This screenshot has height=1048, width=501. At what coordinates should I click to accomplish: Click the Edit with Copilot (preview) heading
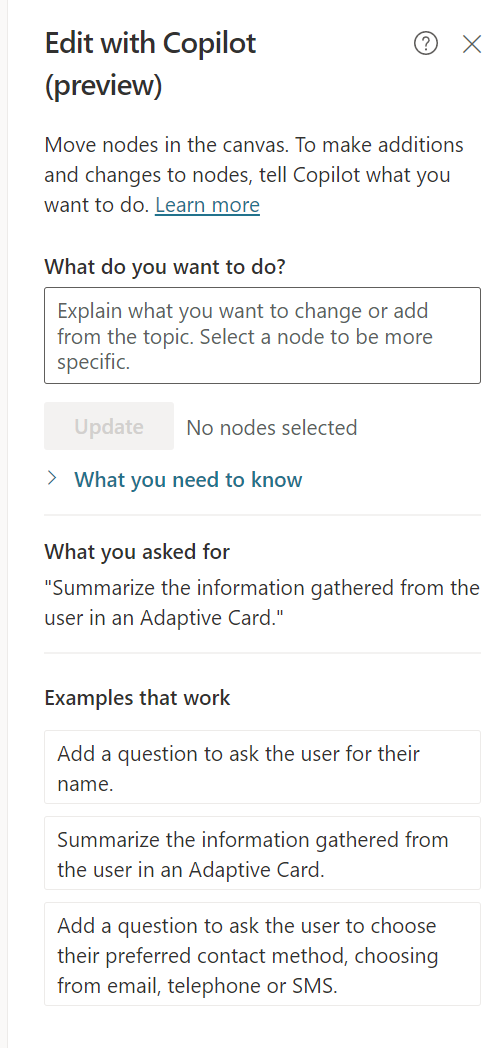click(x=150, y=64)
